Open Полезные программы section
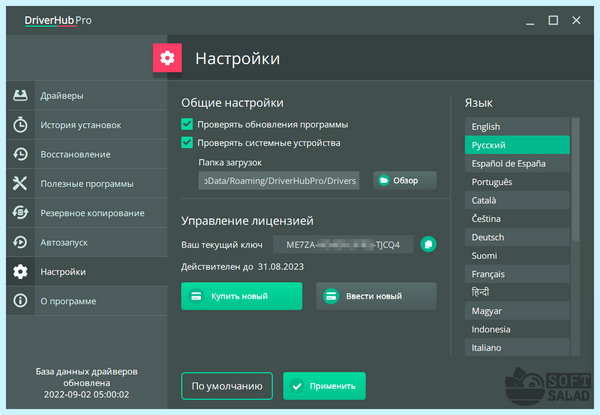Viewport: 600px width, 415px height. pos(87,184)
